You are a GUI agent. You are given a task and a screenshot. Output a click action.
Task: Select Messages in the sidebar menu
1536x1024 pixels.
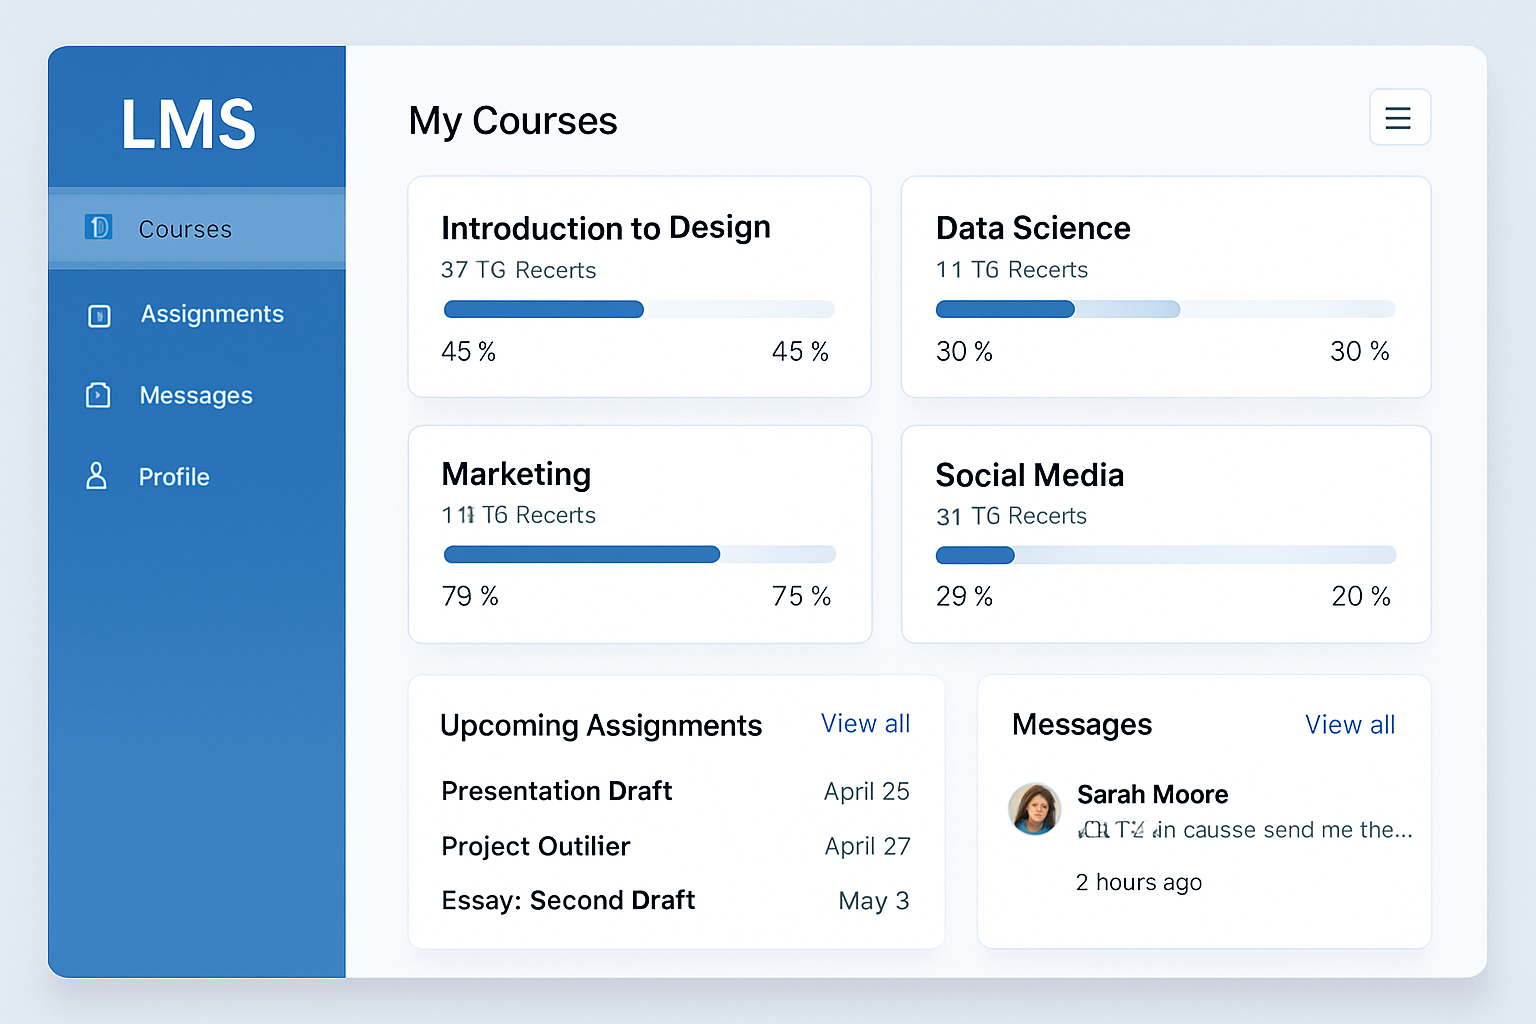click(196, 396)
